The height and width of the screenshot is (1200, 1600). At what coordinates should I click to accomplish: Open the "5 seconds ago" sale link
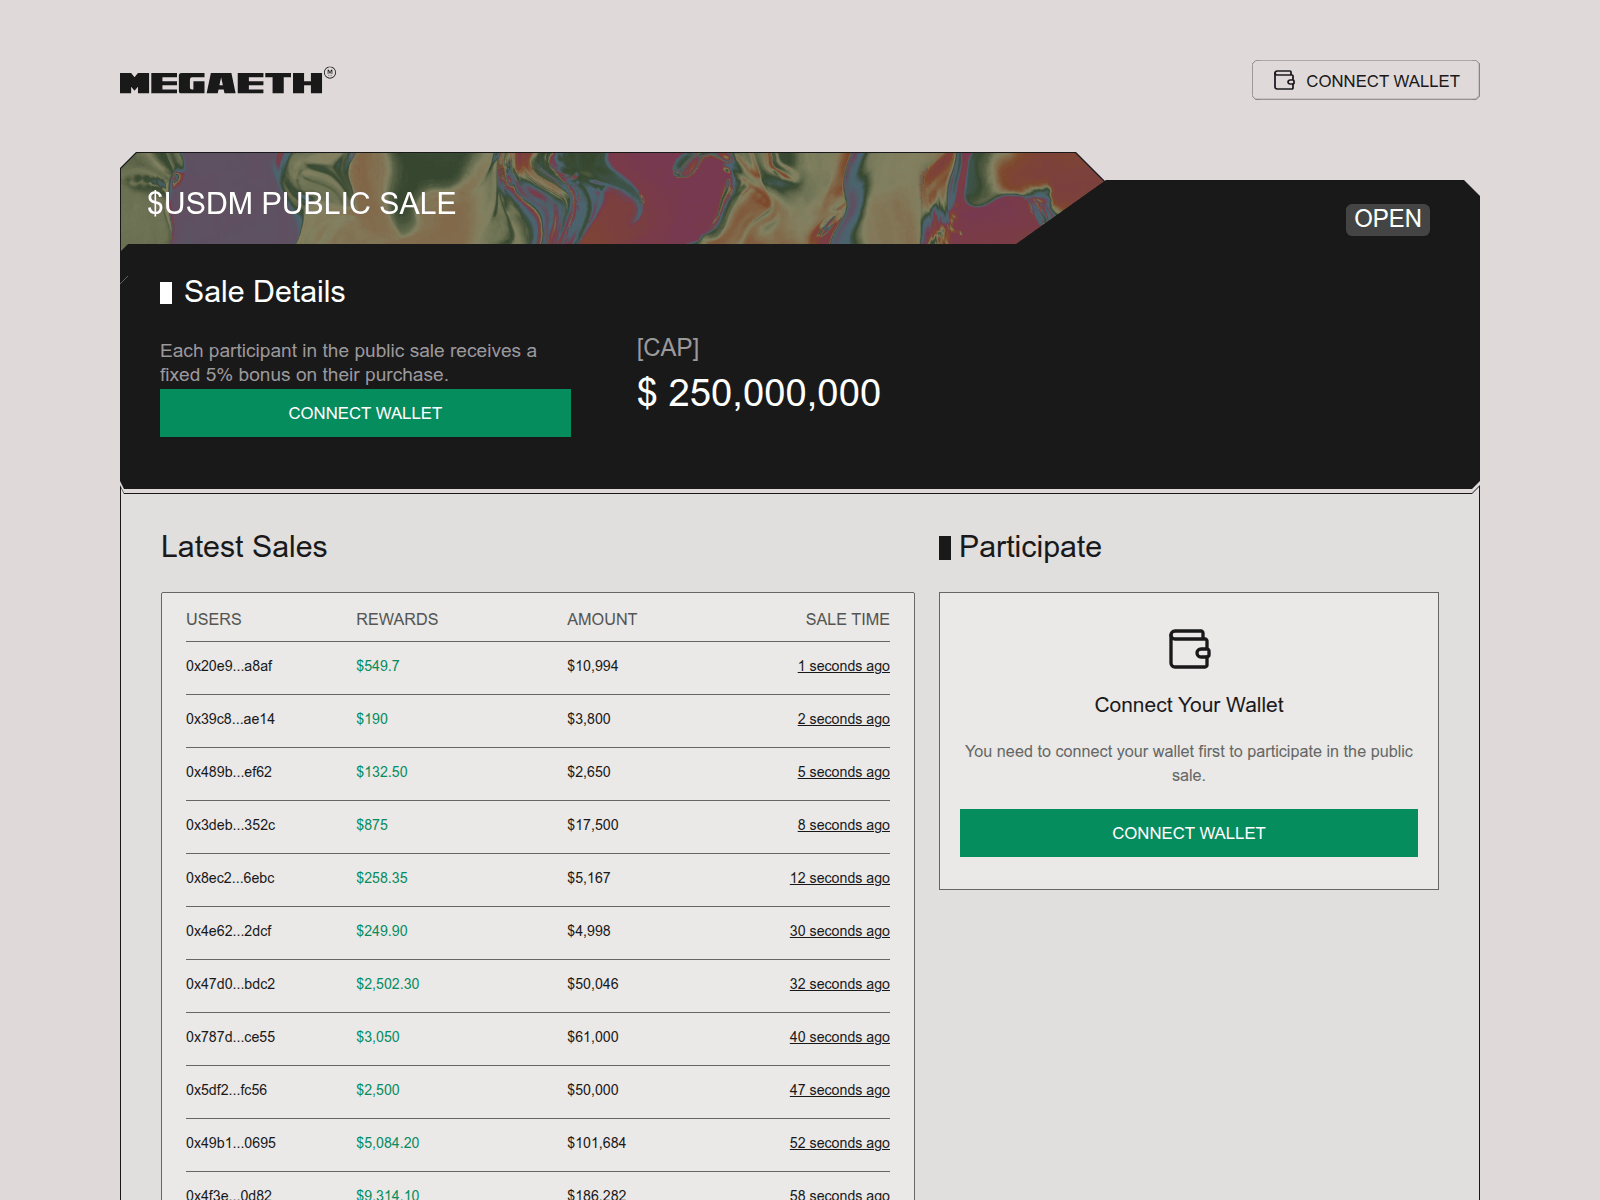tap(843, 771)
